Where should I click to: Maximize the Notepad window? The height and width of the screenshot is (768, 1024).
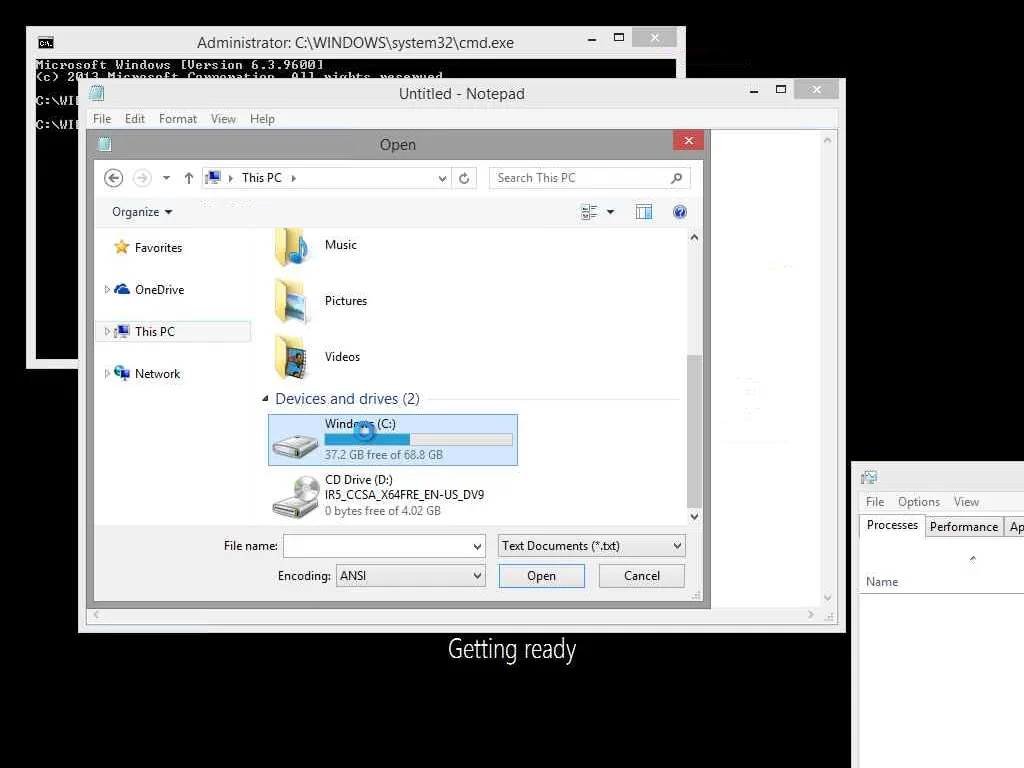pos(781,89)
